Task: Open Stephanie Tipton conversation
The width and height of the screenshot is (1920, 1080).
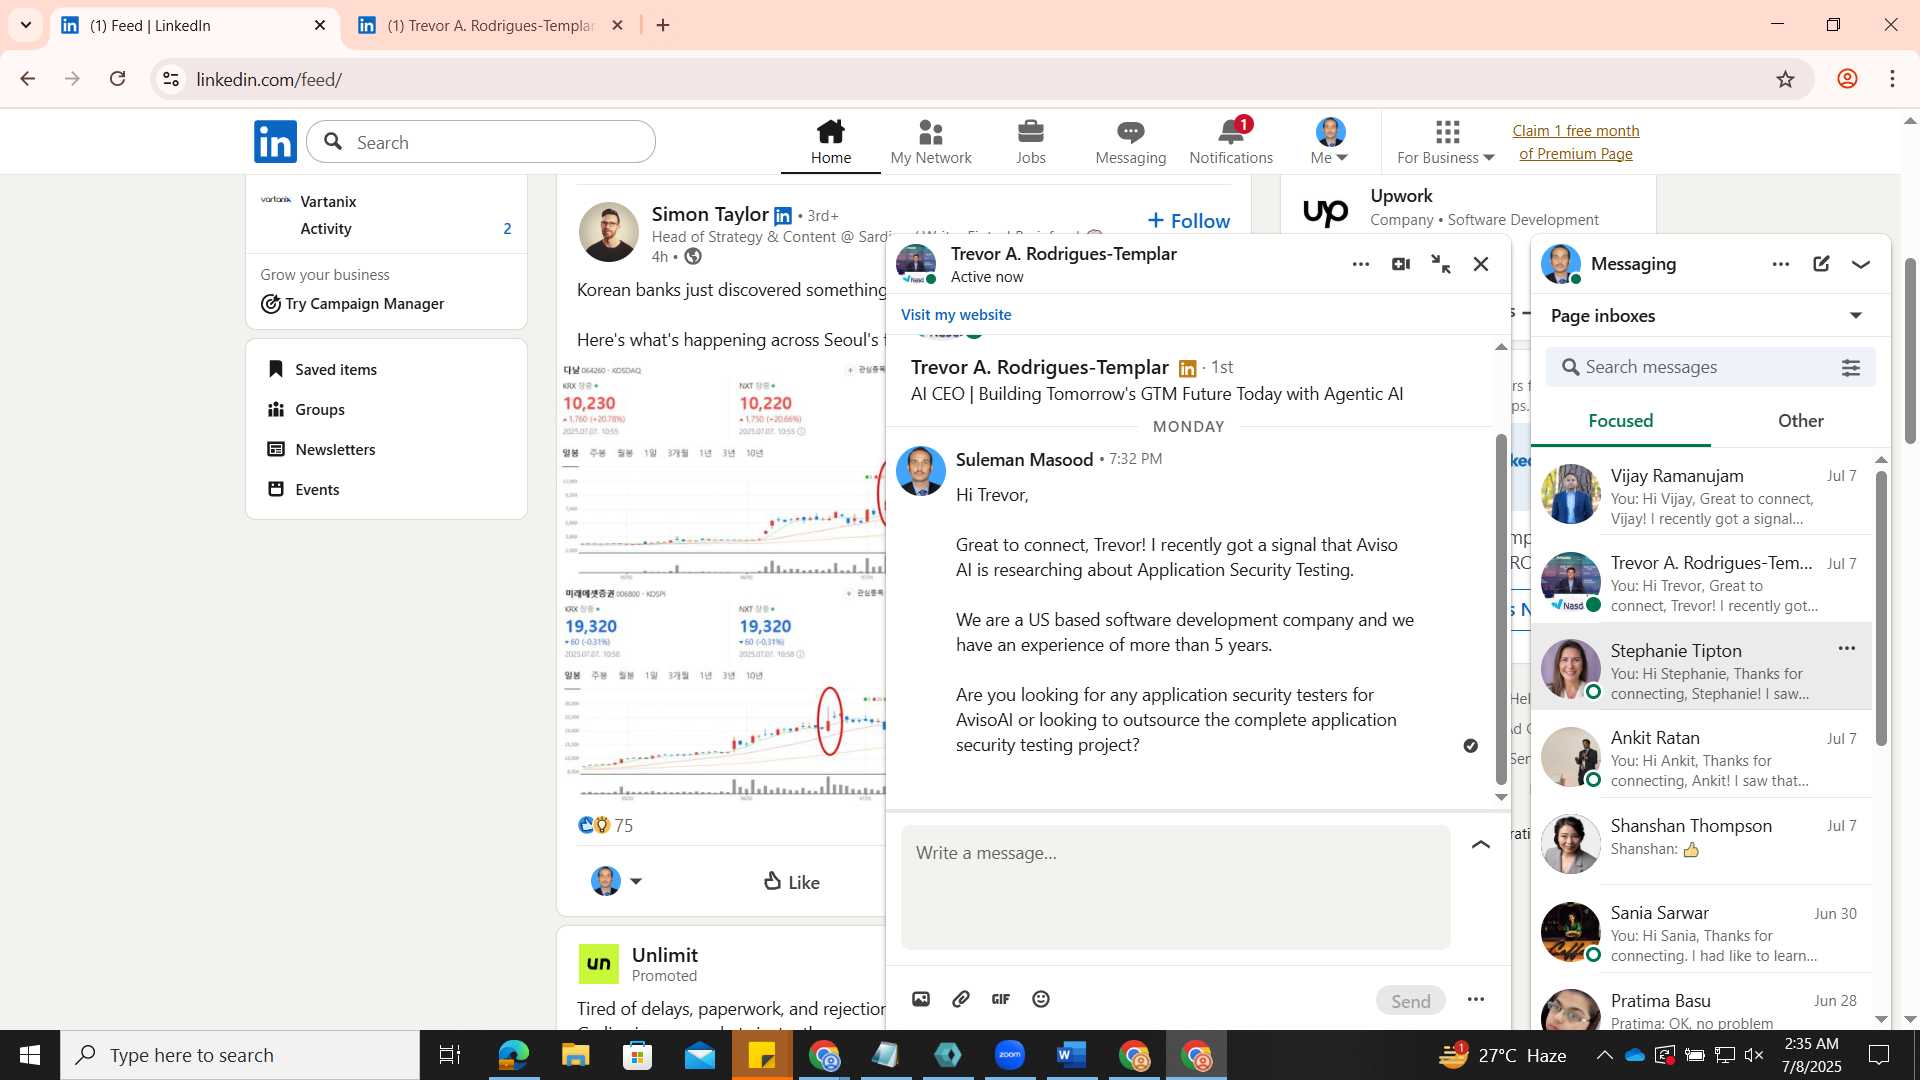Action: coord(1702,668)
